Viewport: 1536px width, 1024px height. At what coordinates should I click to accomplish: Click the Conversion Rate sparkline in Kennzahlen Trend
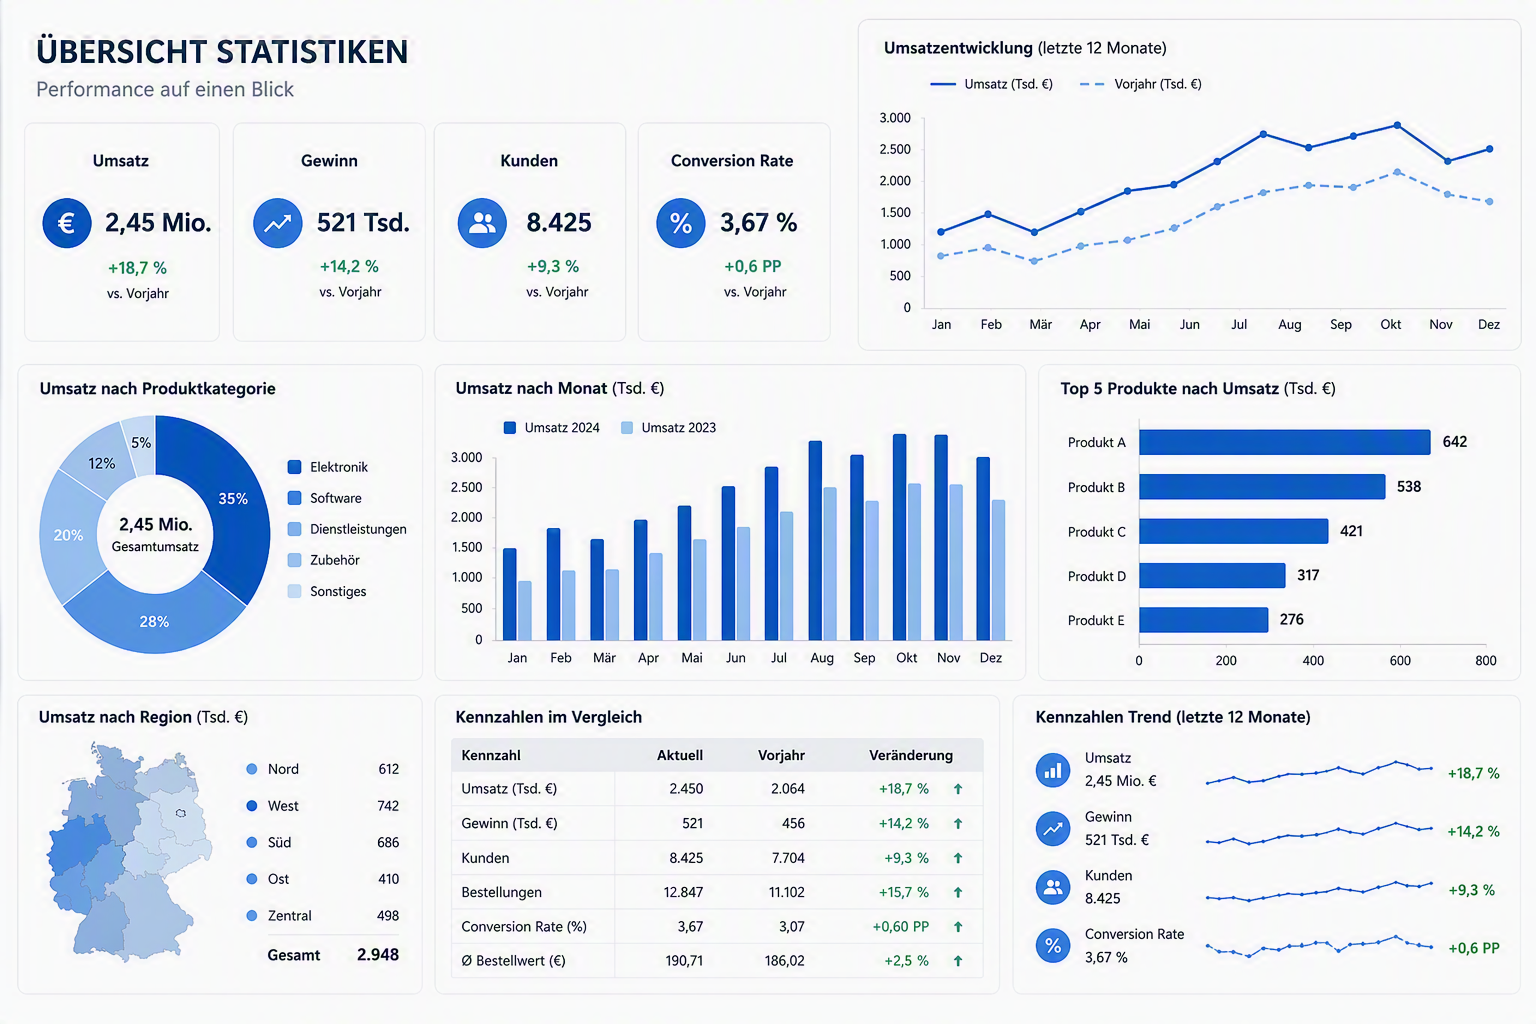pos(1320,946)
